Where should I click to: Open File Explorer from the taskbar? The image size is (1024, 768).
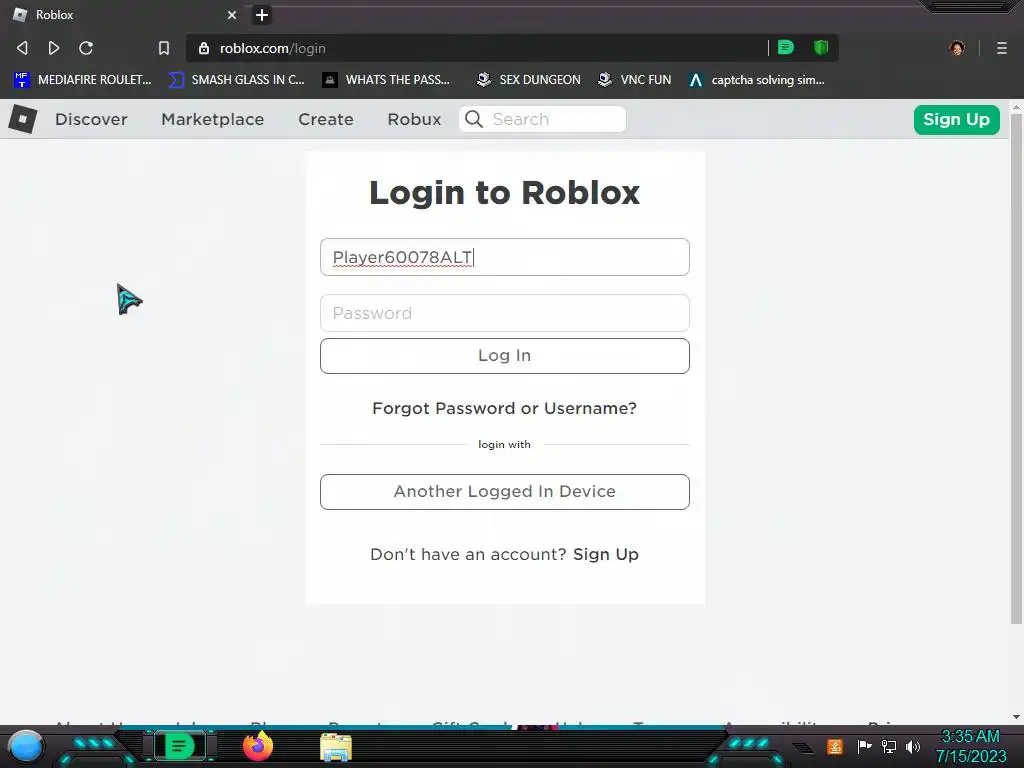336,747
